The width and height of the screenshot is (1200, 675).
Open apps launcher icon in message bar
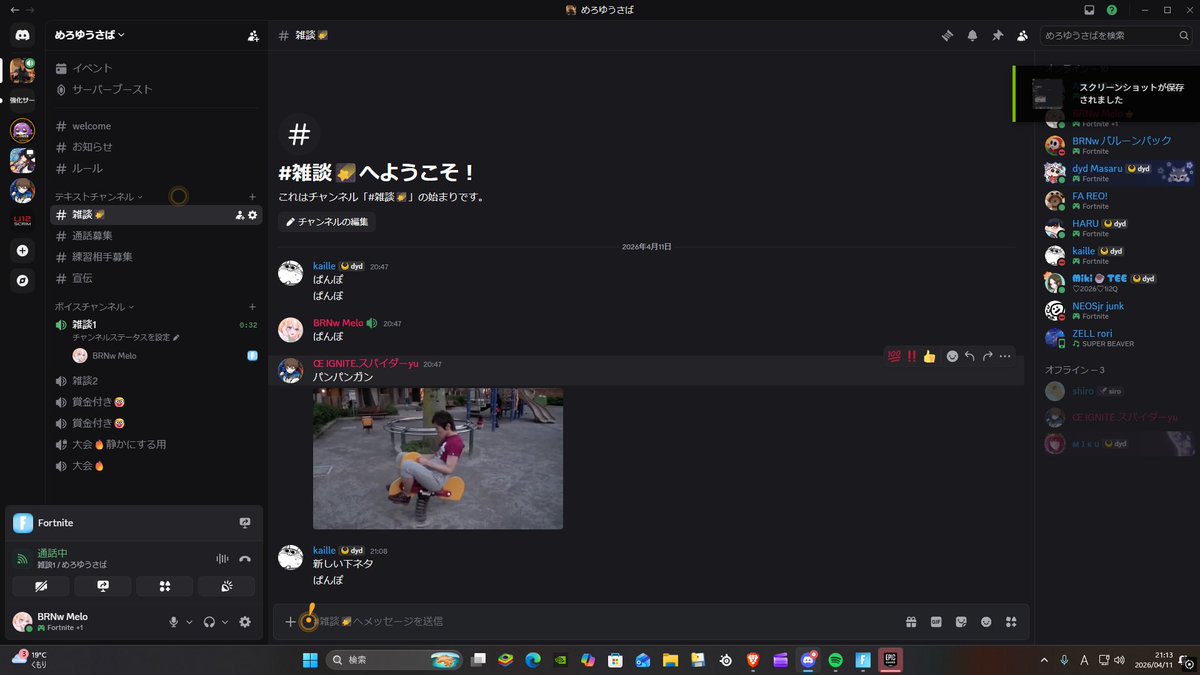coord(1011,622)
